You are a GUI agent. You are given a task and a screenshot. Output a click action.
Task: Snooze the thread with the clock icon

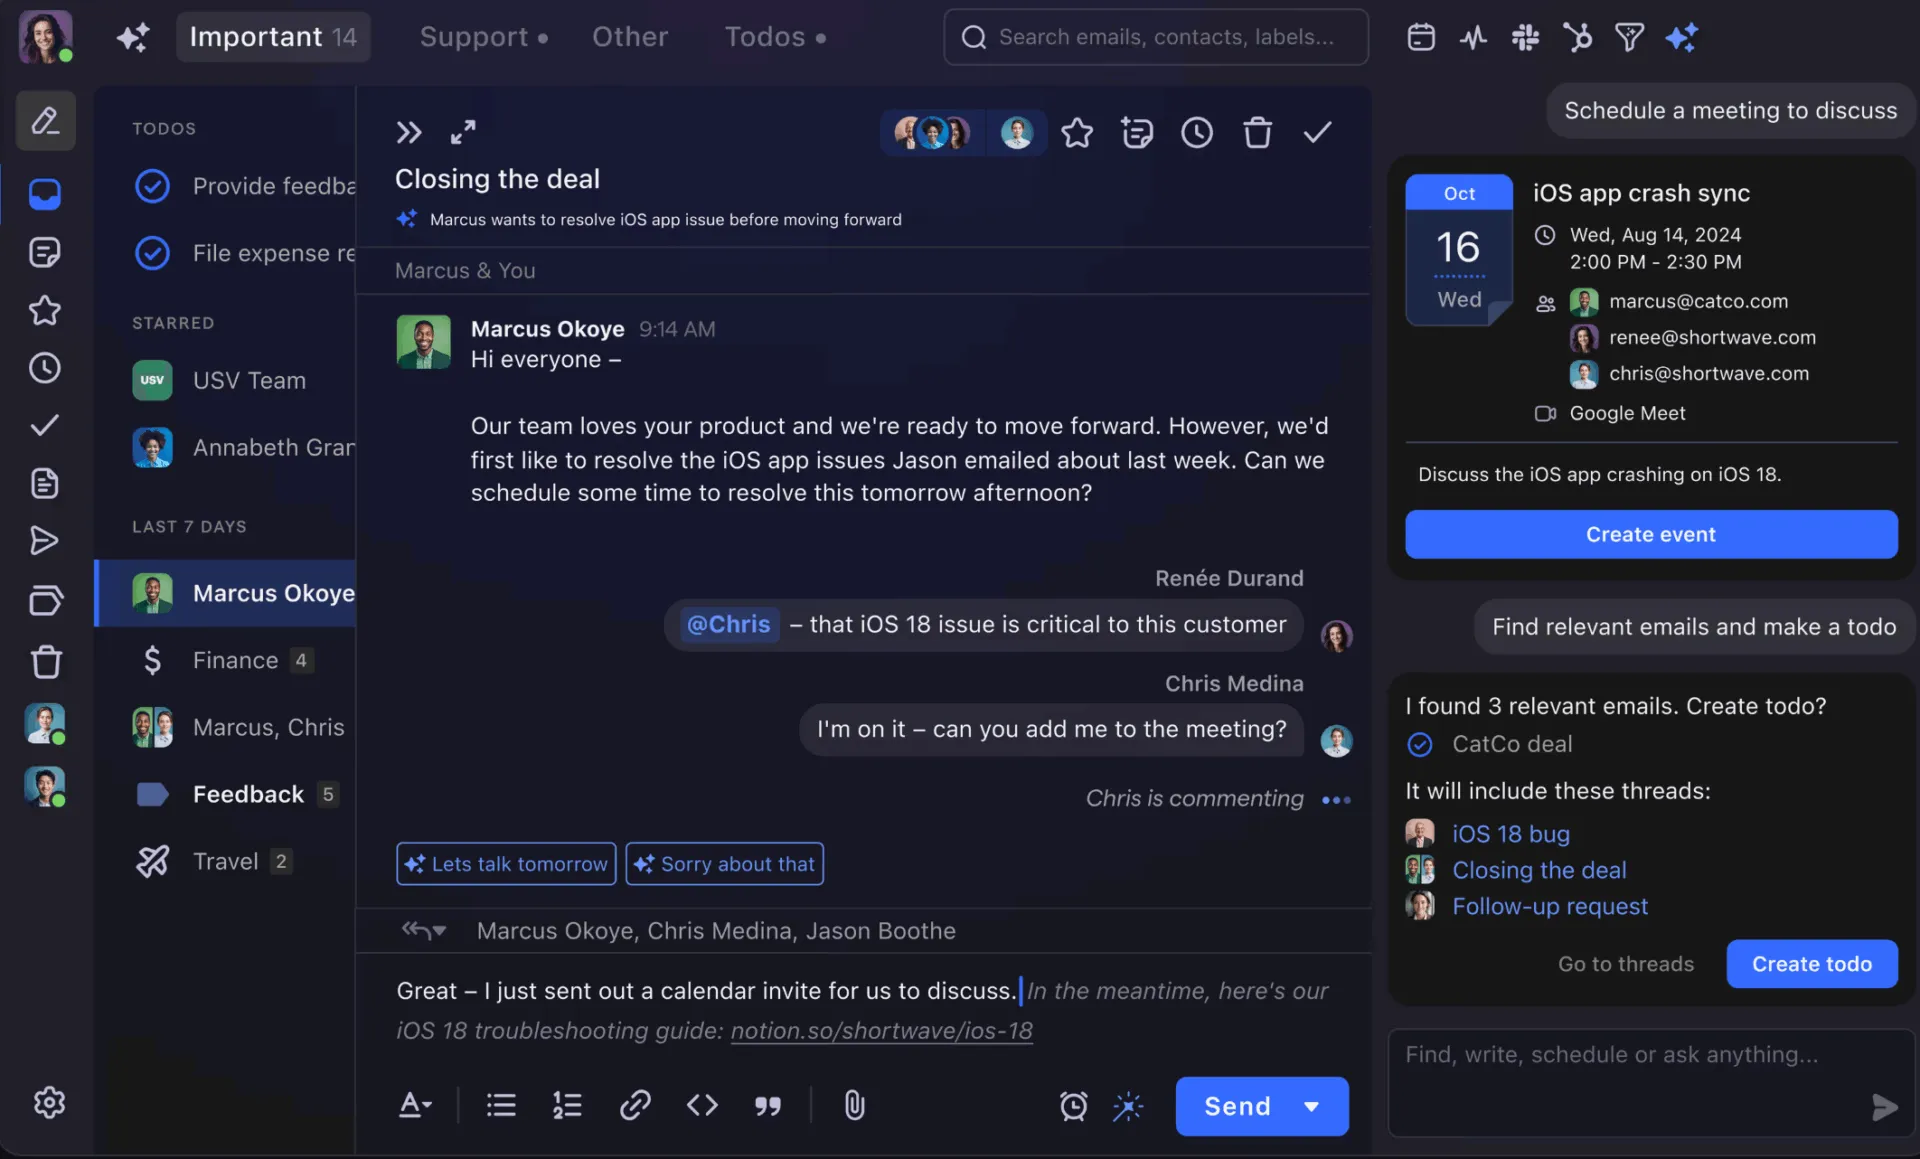1197,132
